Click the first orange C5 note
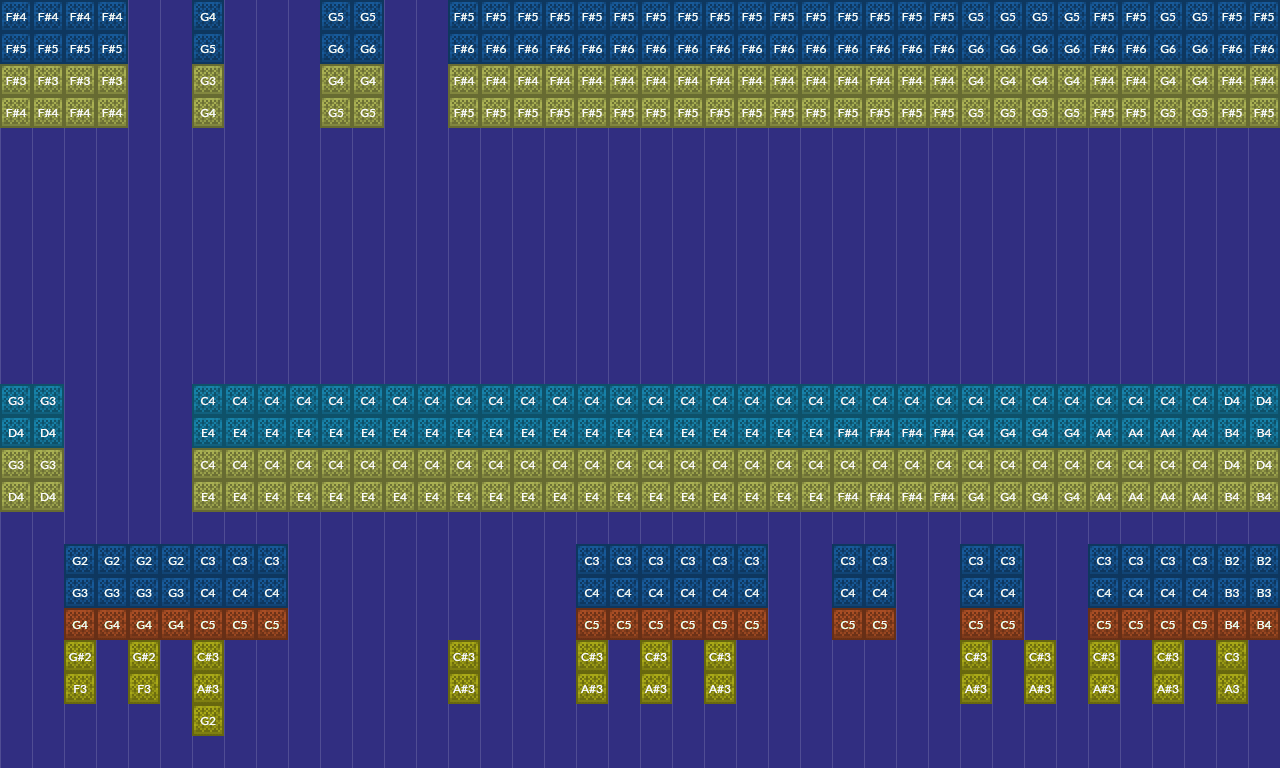1280x768 pixels. pos(208,624)
